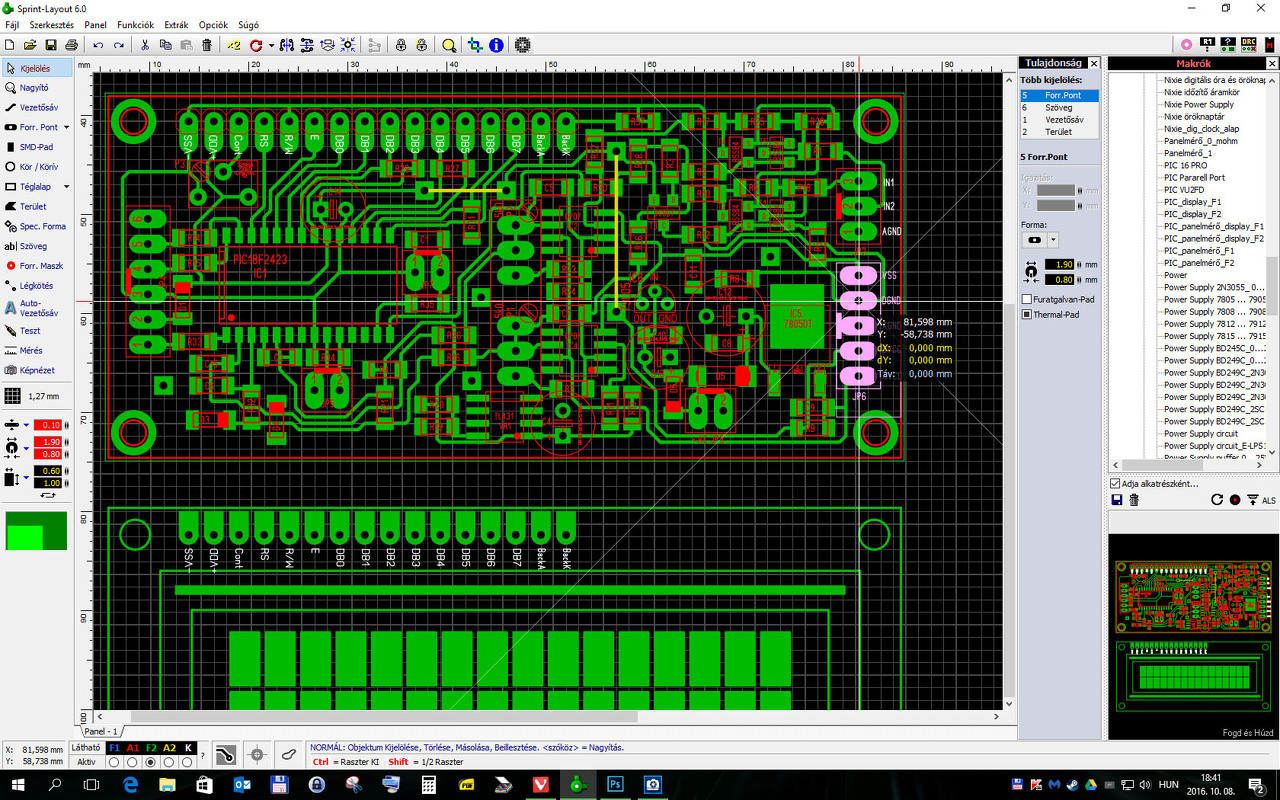Click the green layer color swatch
The width and height of the screenshot is (1280, 800).
[x=37, y=531]
